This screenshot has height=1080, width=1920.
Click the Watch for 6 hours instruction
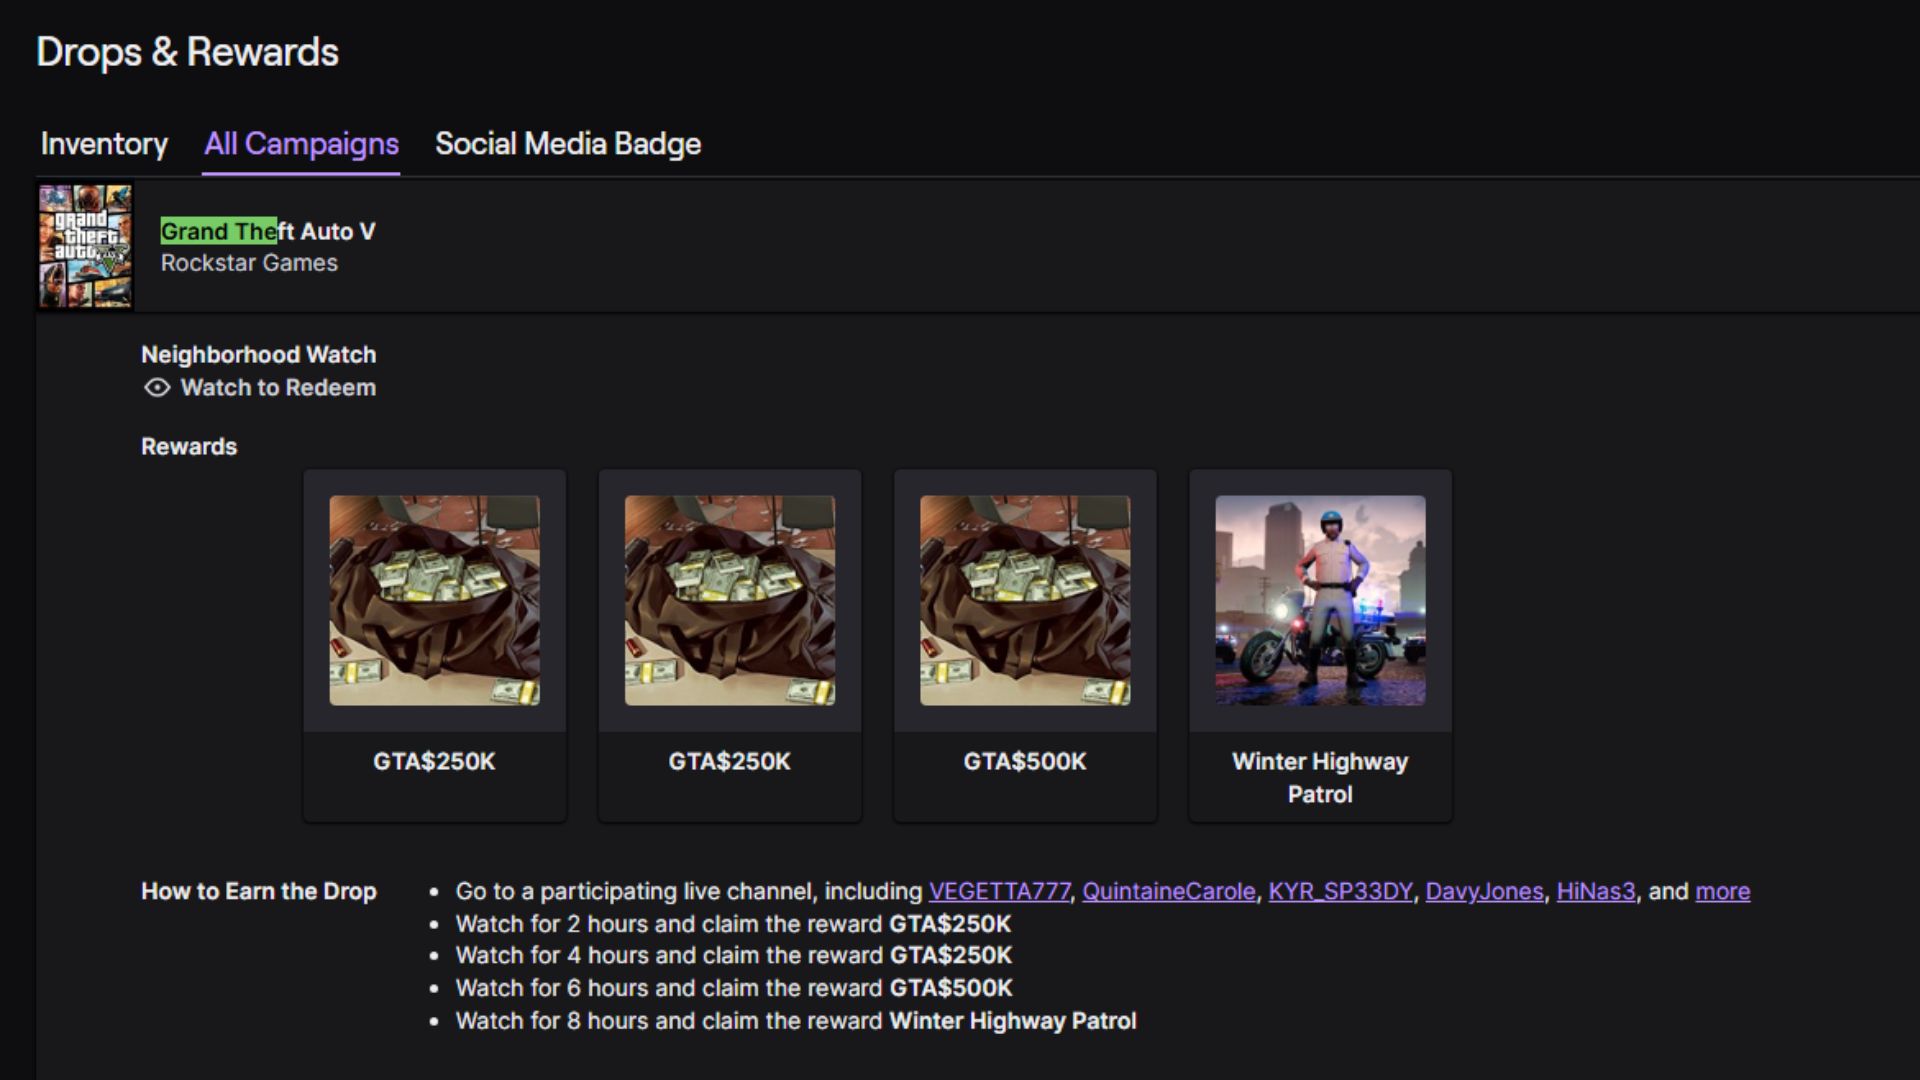[x=733, y=988]
